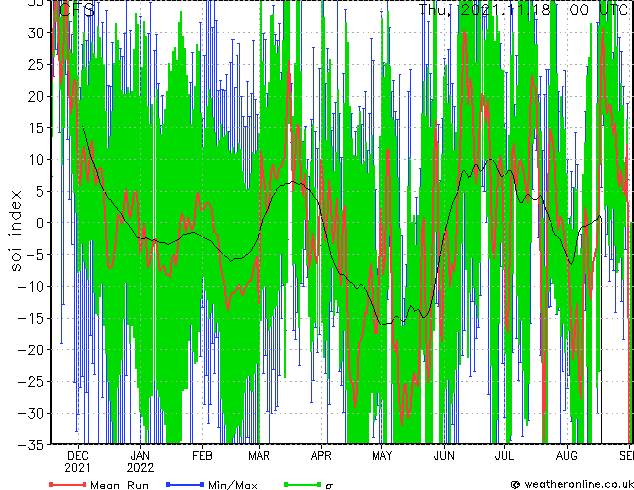This screenshot has height=490, width=634.
Task: Click the 'AUG' x-axis label
Action: pos(566,456)
